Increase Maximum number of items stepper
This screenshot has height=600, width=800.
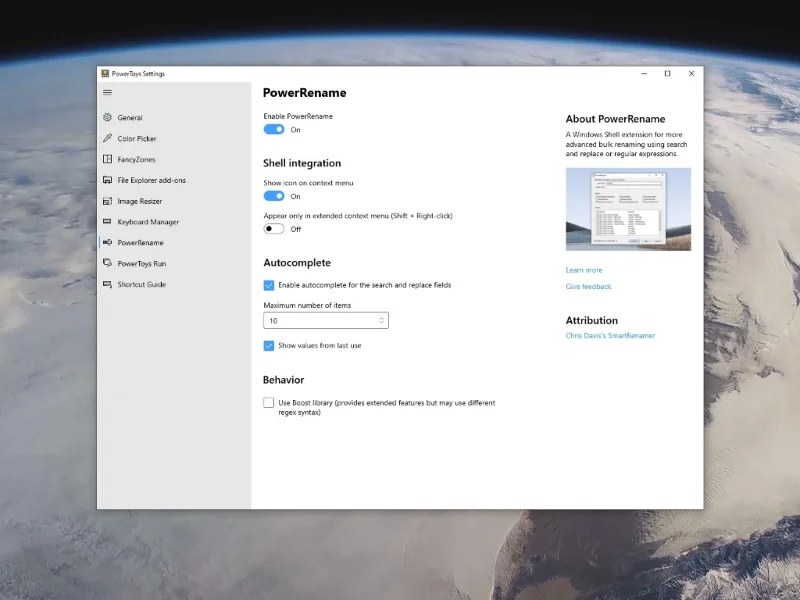coord(381,316)
